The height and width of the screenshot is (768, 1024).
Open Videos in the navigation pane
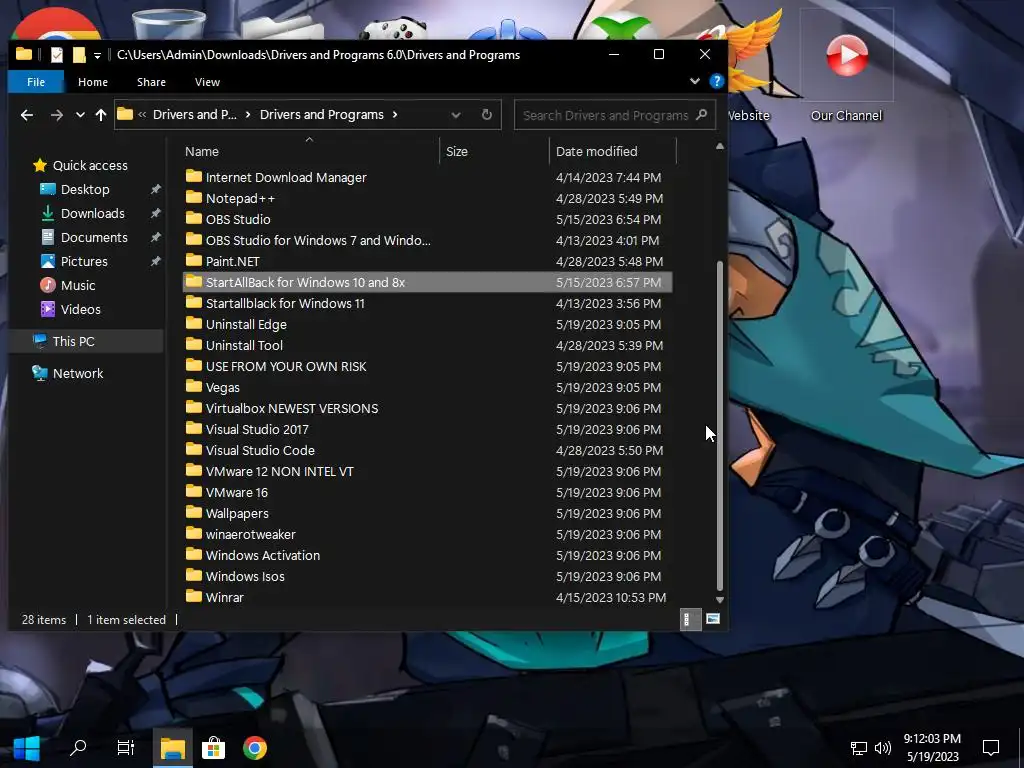coord(80,310)
